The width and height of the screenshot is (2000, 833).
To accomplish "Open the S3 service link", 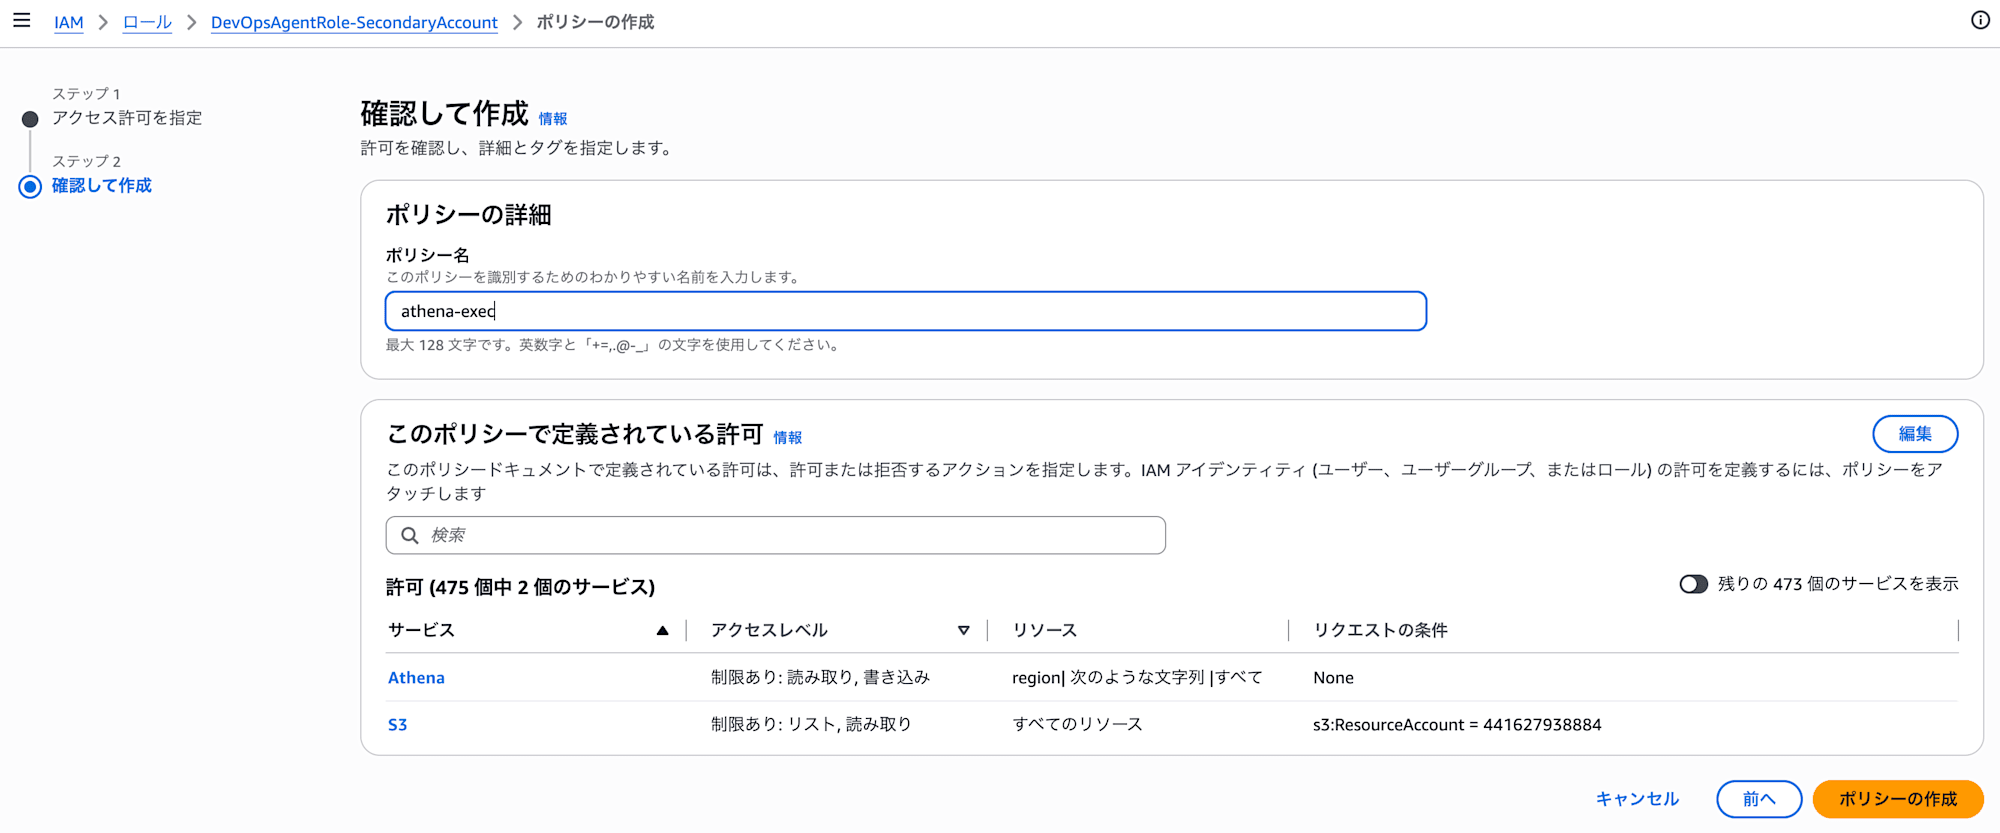I will pos(397,725).
